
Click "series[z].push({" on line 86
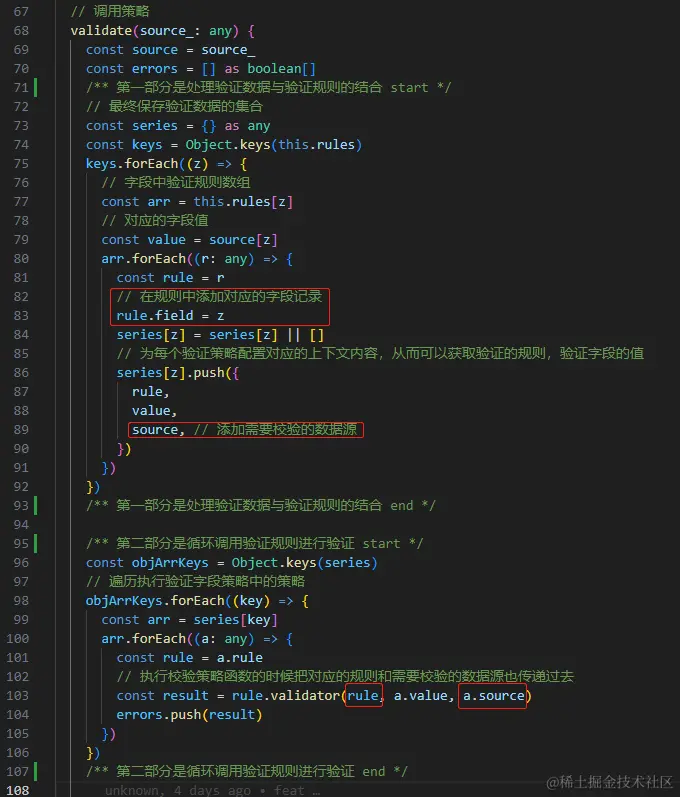[x=178, y=373]
